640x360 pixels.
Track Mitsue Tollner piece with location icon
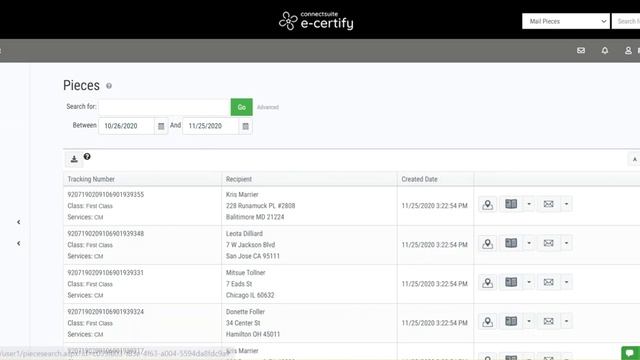(x=487, y=283)
